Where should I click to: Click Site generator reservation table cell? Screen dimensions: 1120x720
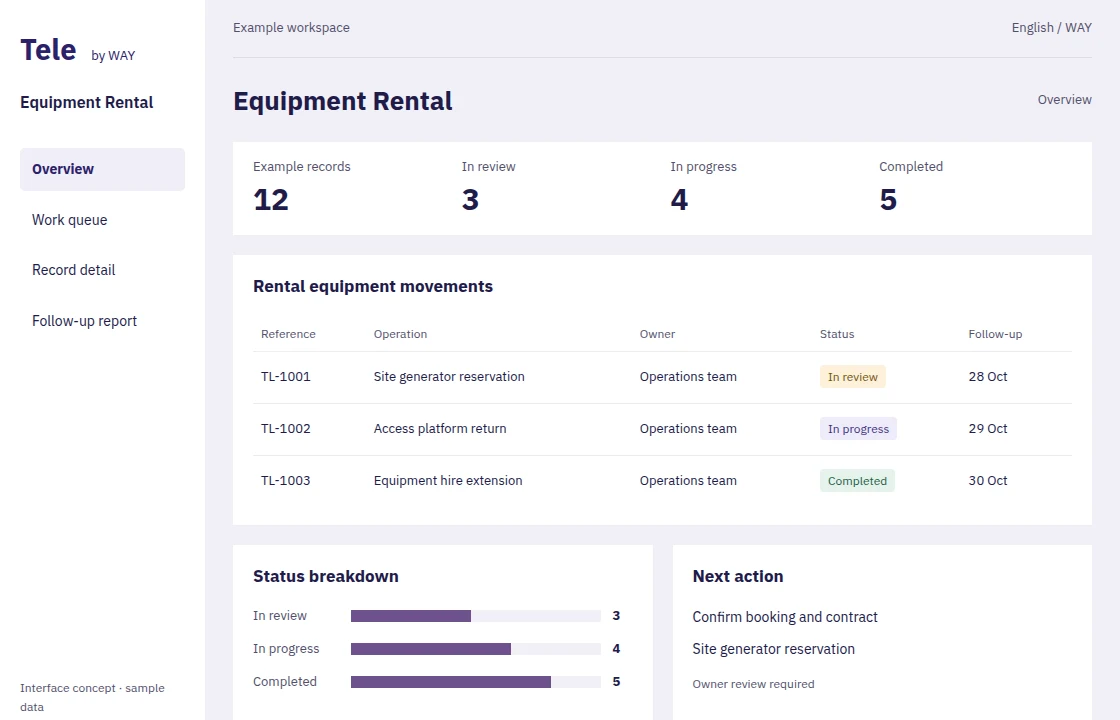[449, 377]
